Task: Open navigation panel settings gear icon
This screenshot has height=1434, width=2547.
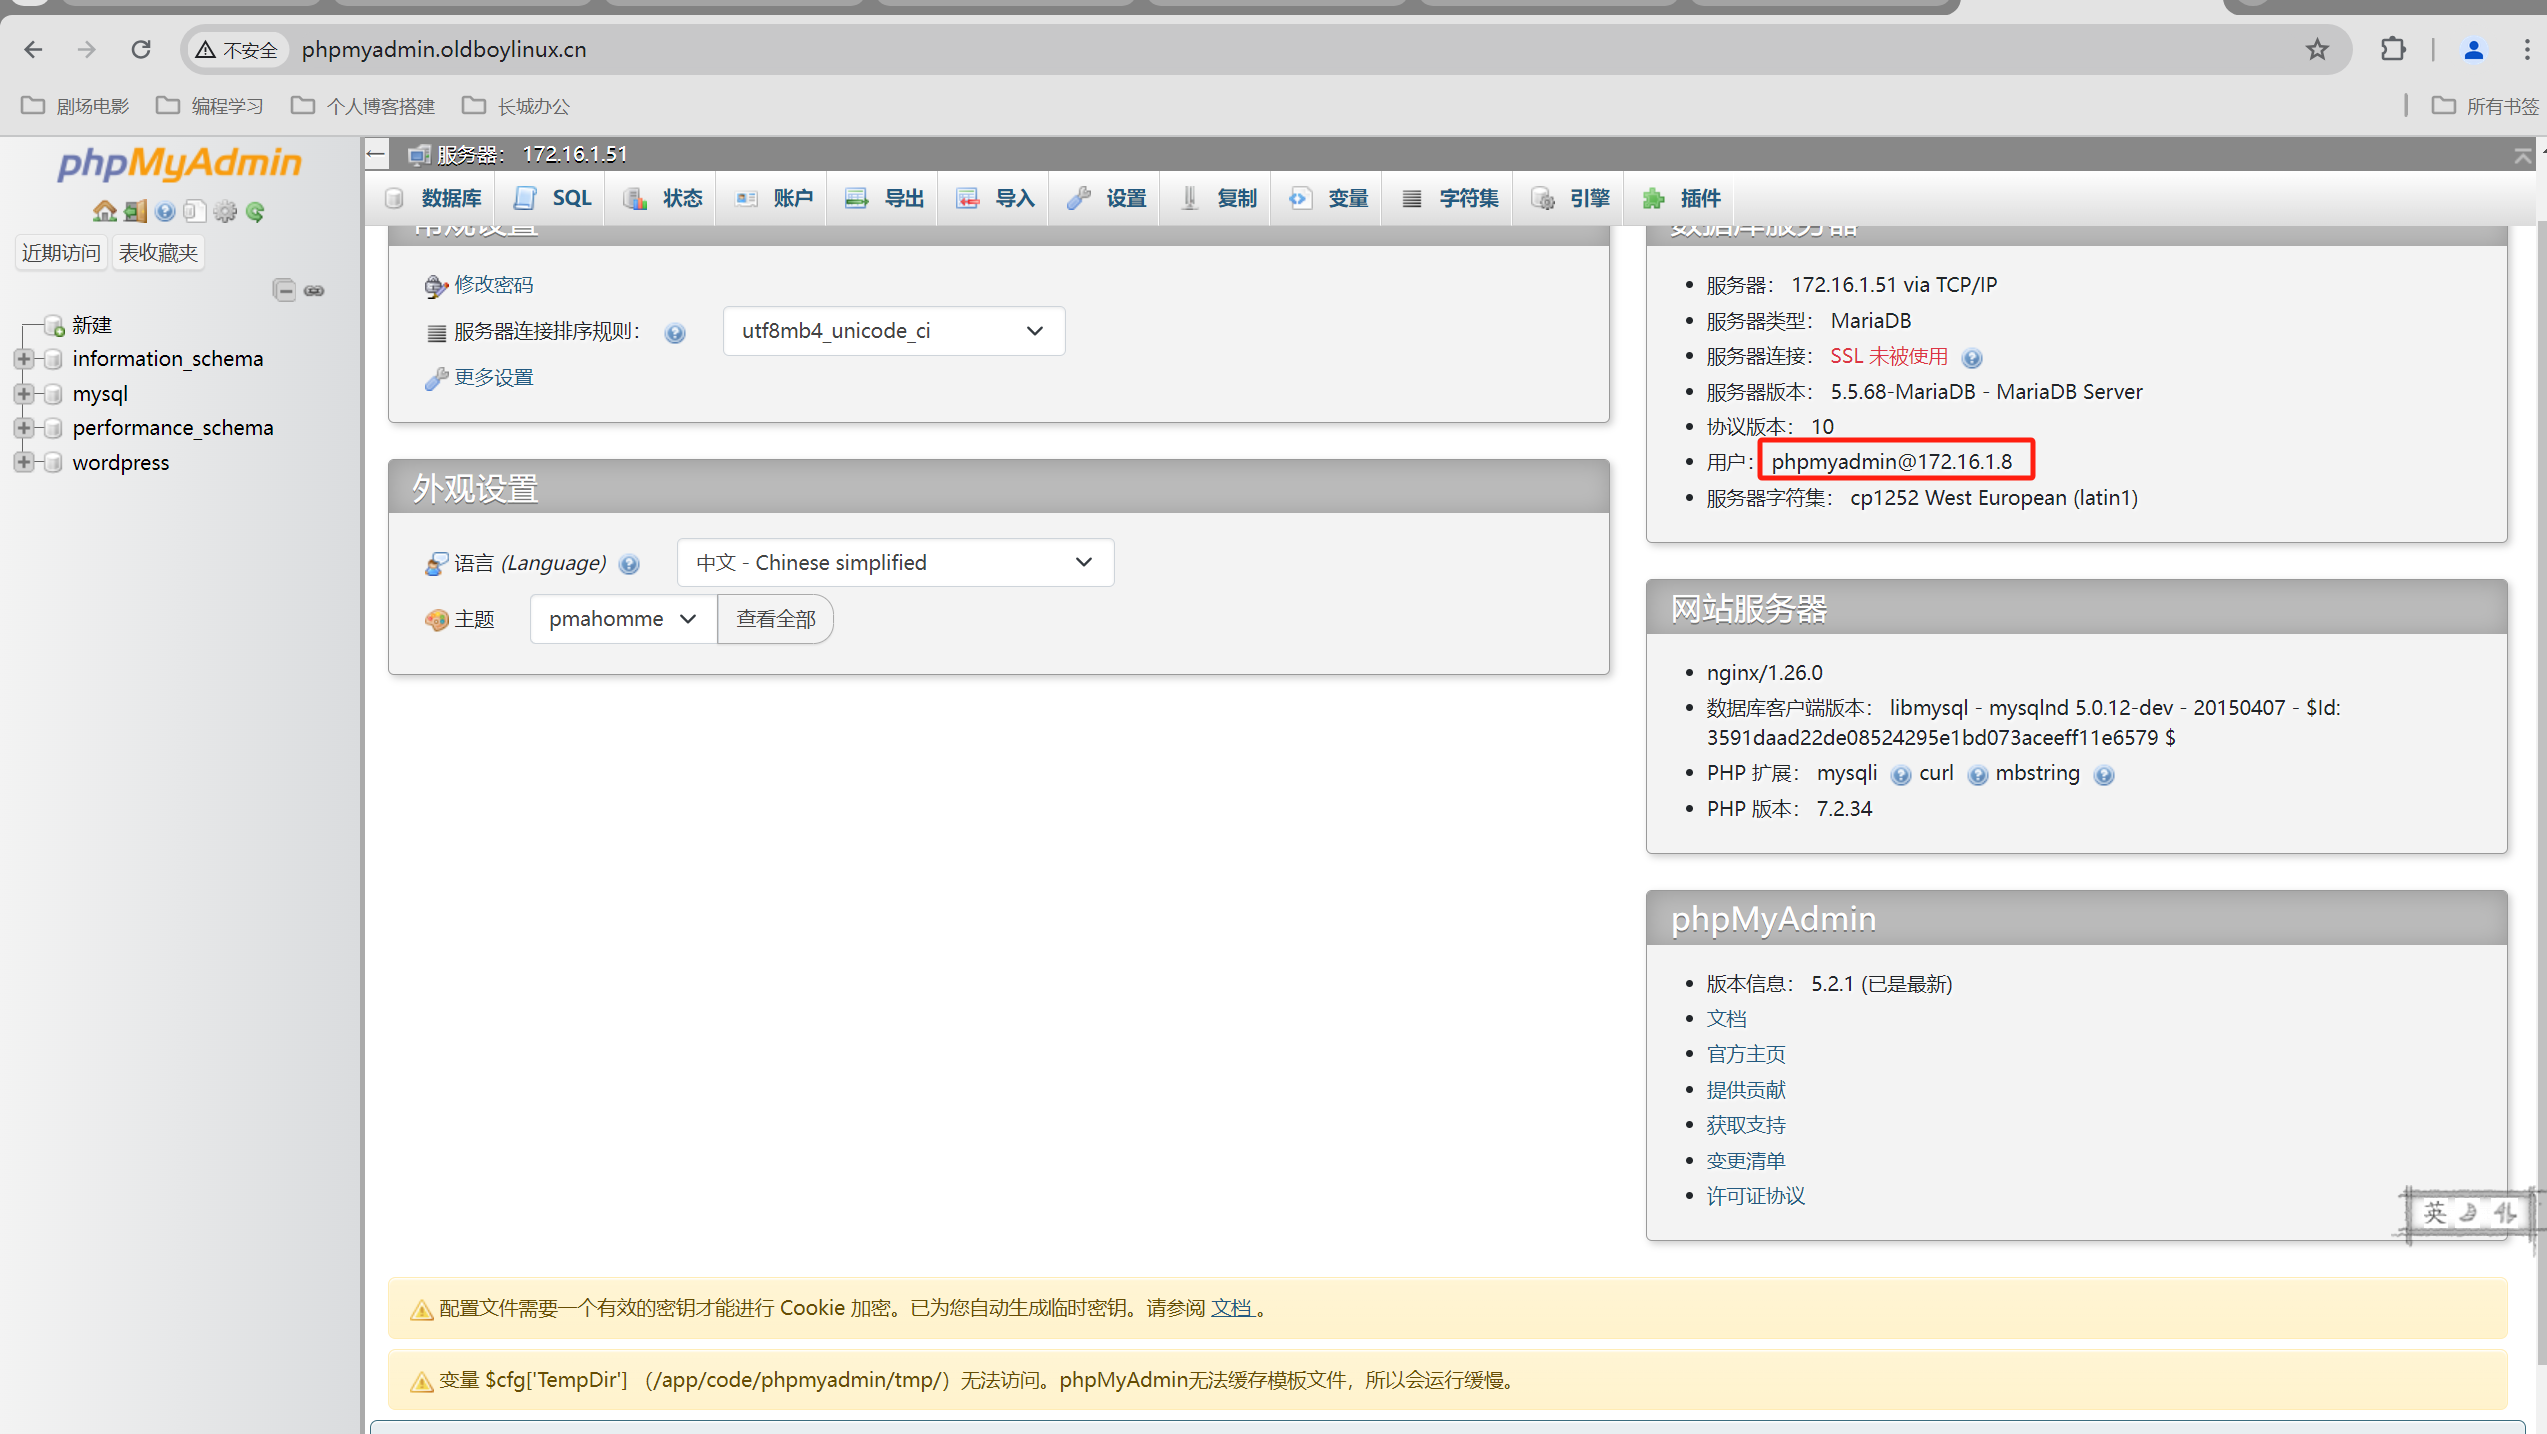Action: 226,211
